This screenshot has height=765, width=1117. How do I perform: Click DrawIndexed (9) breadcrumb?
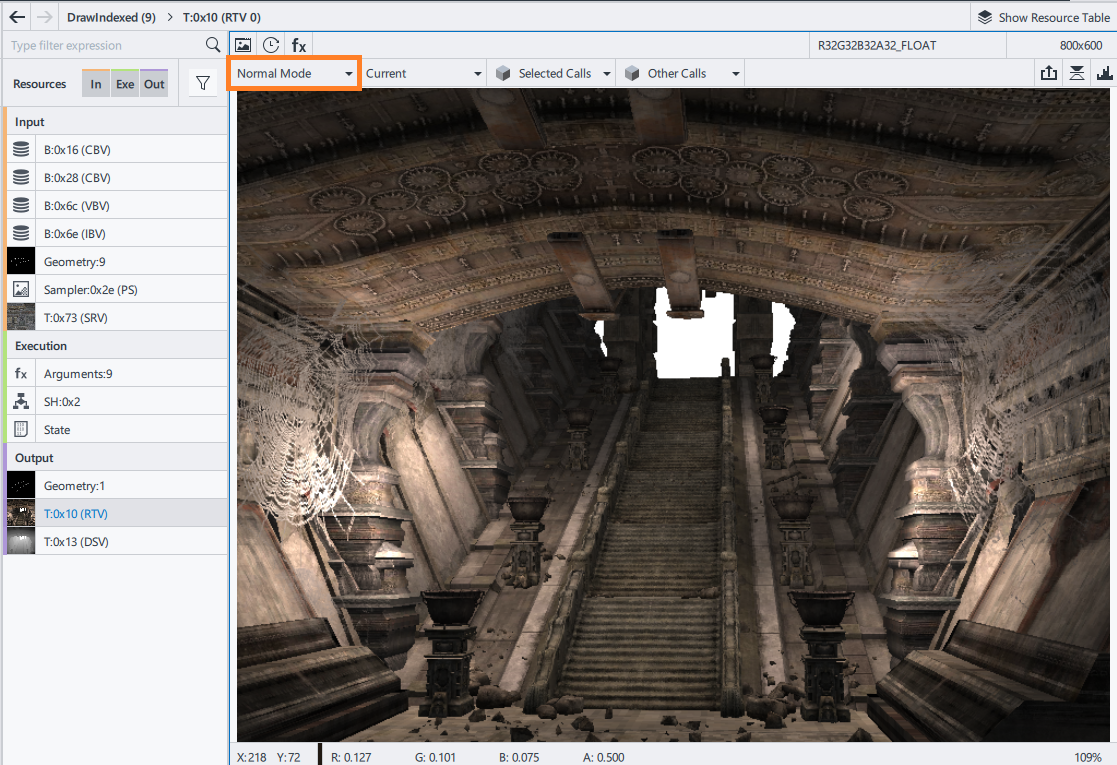coord(111,17)
